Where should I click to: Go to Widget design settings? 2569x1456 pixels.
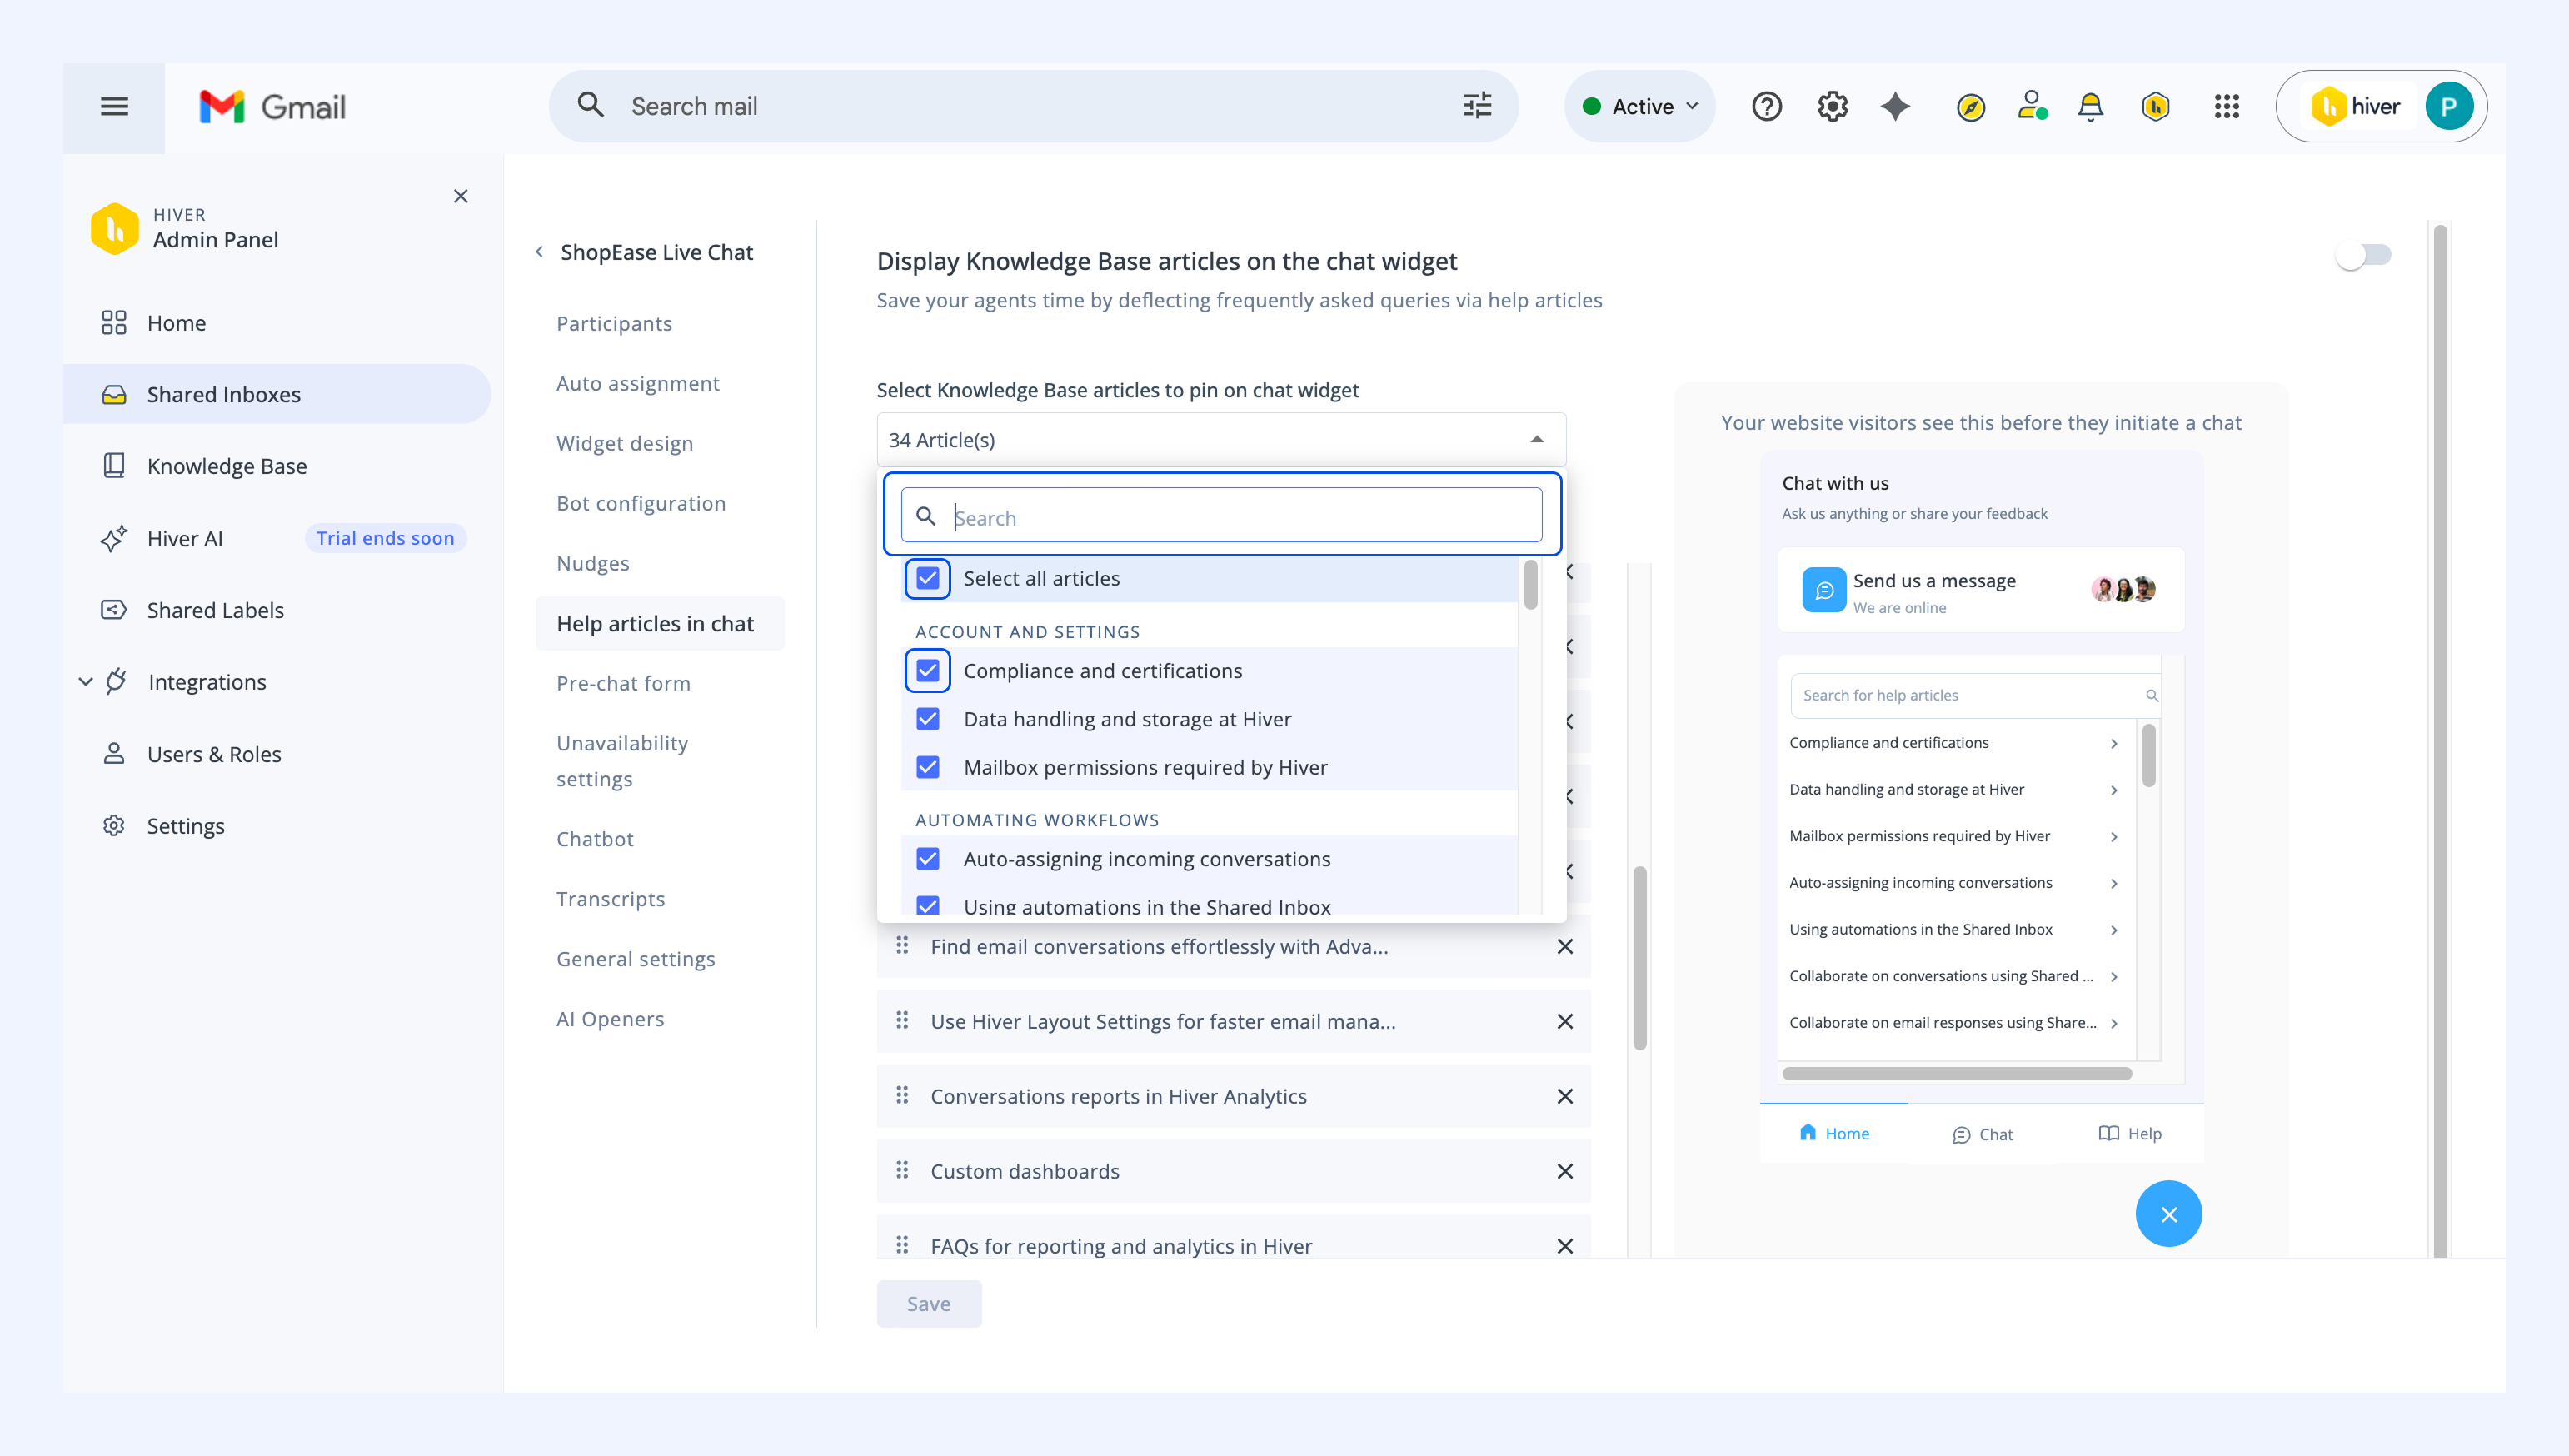(x=625, y=444)
